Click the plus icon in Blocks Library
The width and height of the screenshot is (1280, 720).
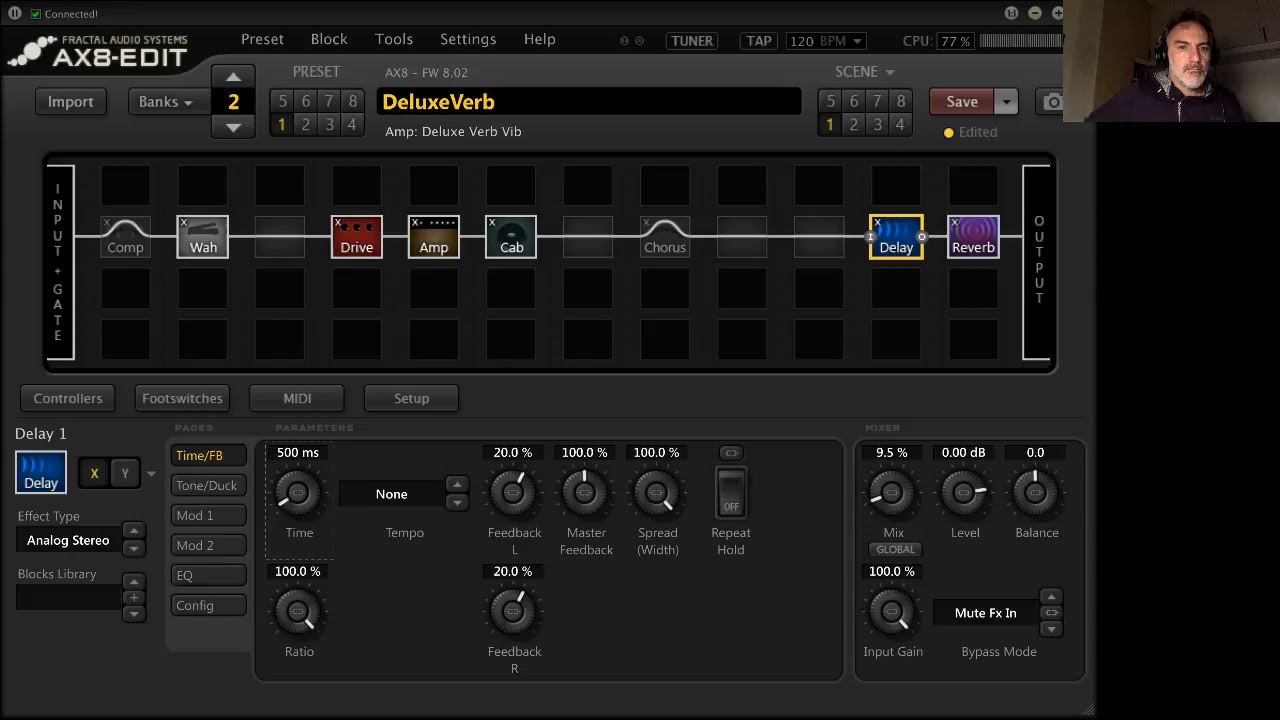pos(134,597)
